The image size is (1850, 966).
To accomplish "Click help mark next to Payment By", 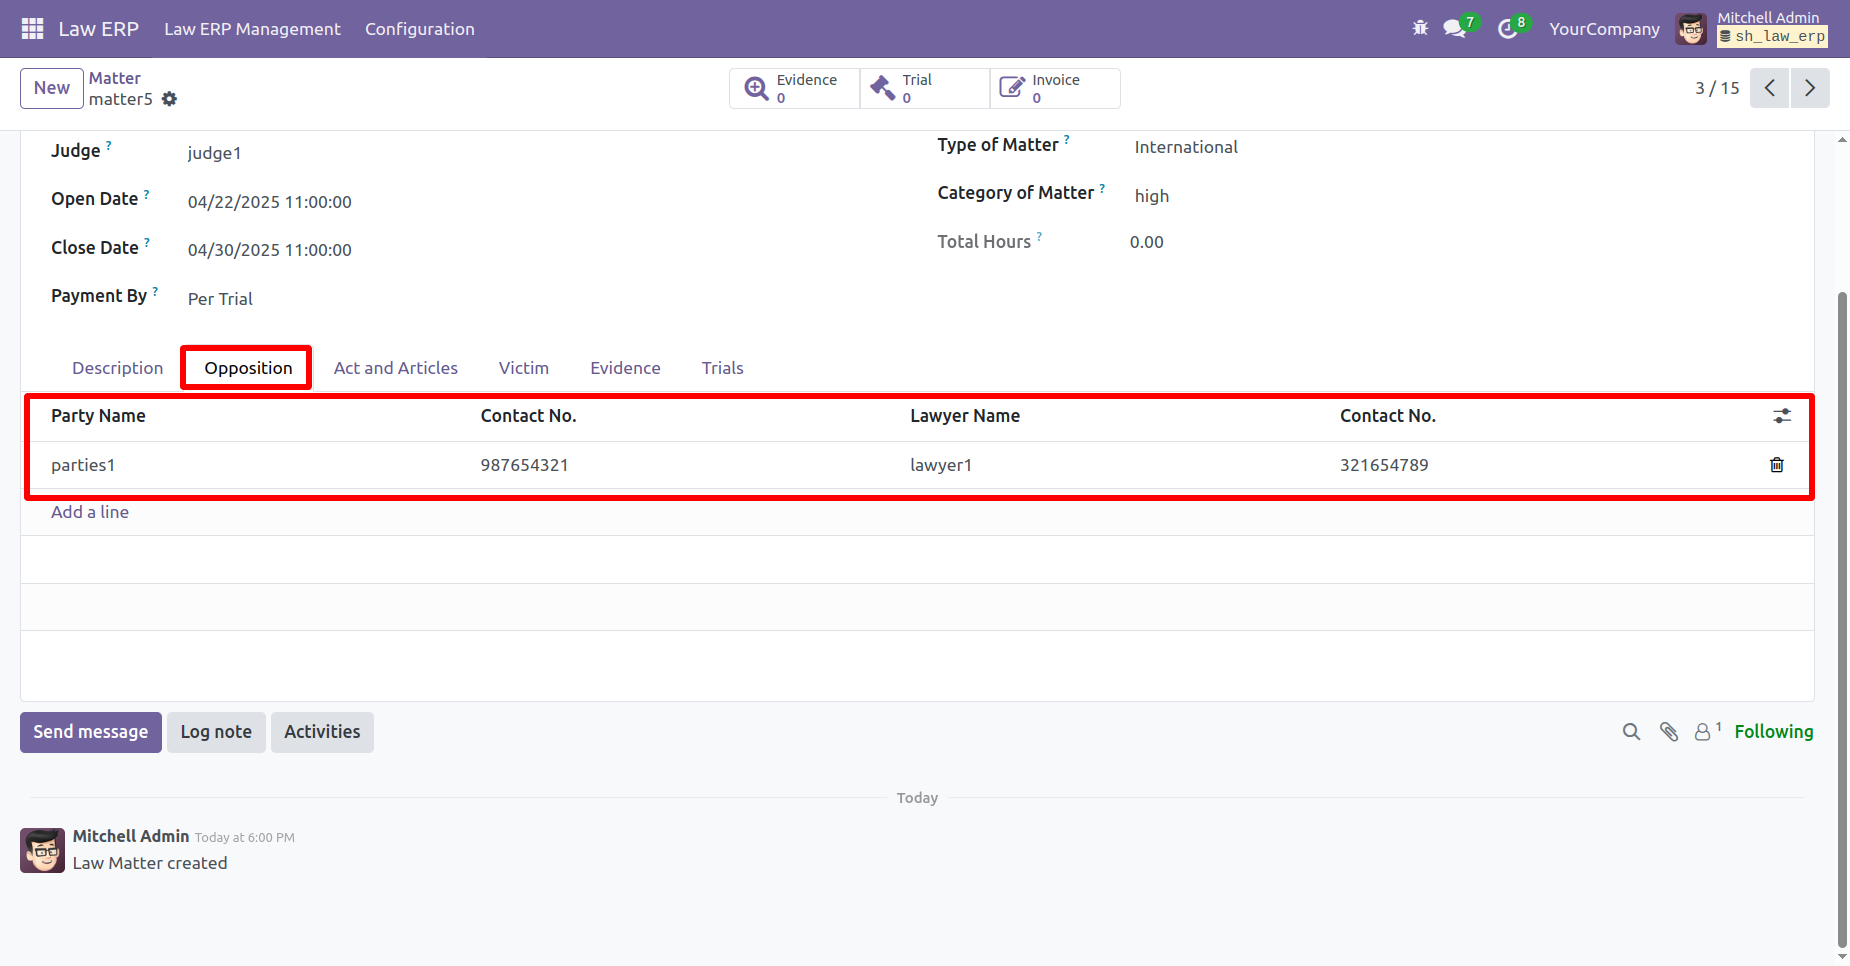I will [155, 291].
